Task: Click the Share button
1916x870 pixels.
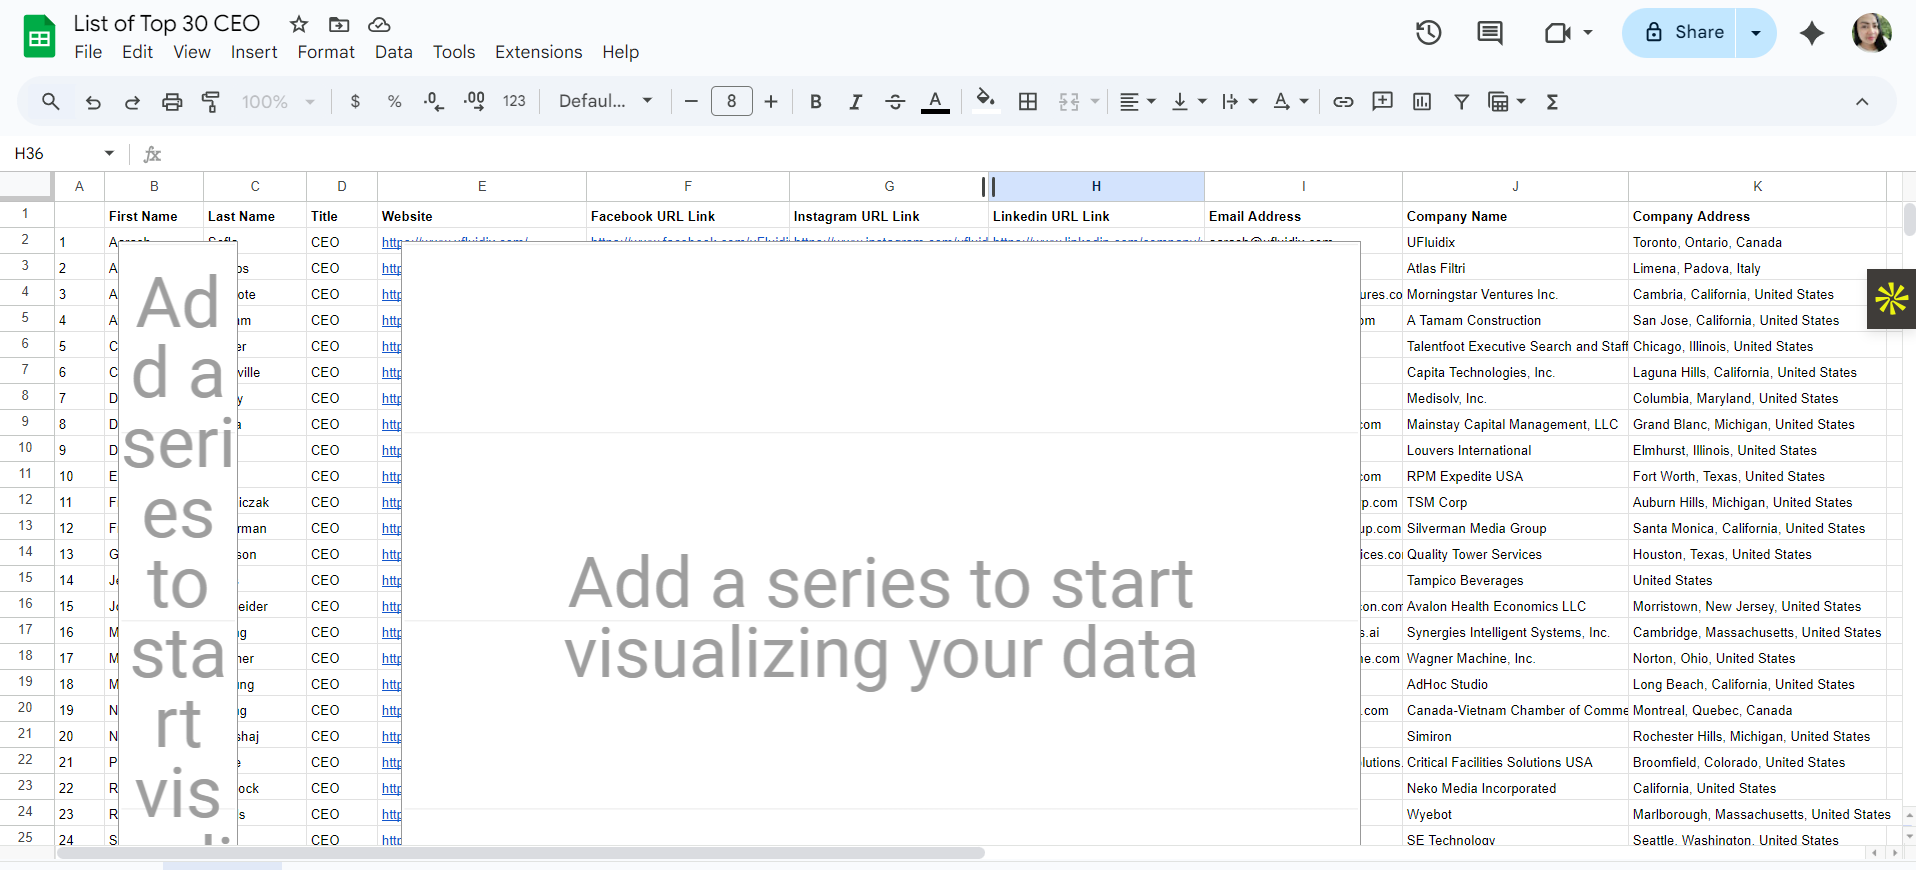Action: tap(1684, 33)
